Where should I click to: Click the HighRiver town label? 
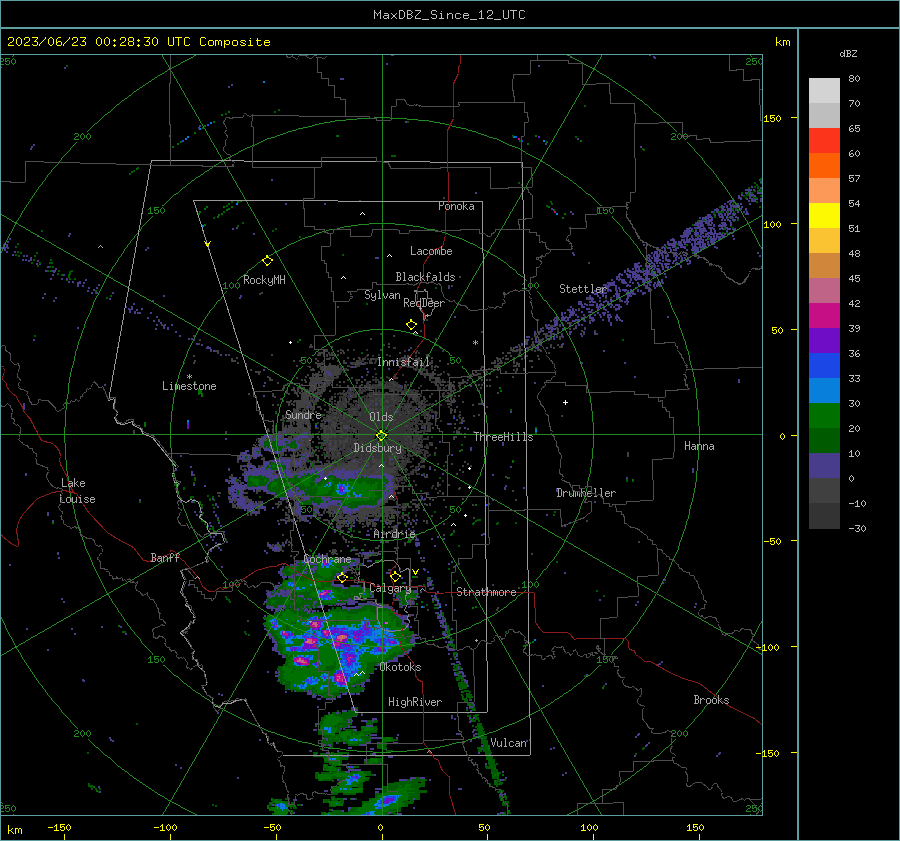[415, 702]
